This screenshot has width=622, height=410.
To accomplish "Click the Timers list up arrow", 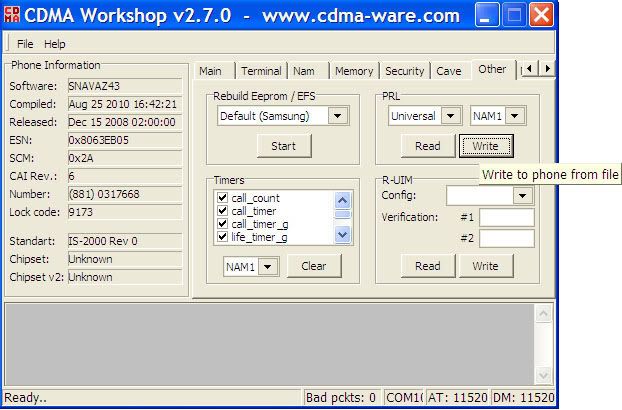I will (342, 200).
